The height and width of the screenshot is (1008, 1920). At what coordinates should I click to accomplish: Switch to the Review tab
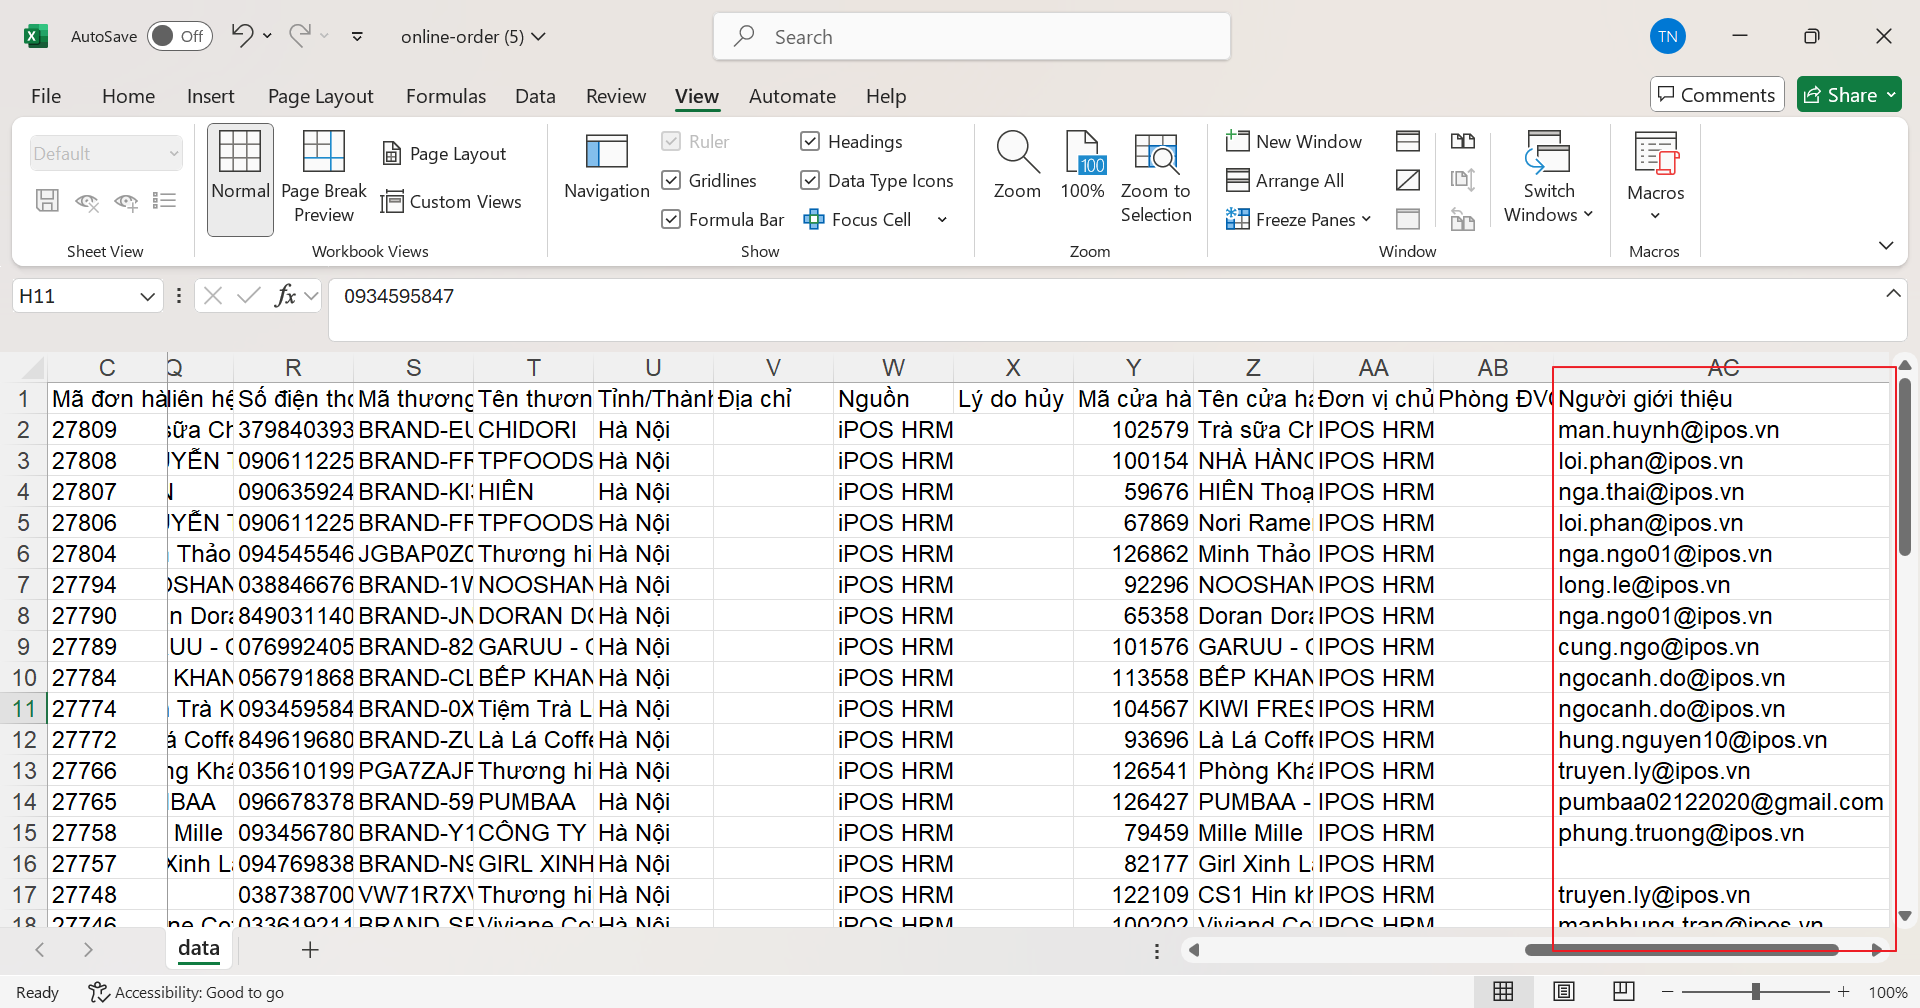[x=616, y=96]
